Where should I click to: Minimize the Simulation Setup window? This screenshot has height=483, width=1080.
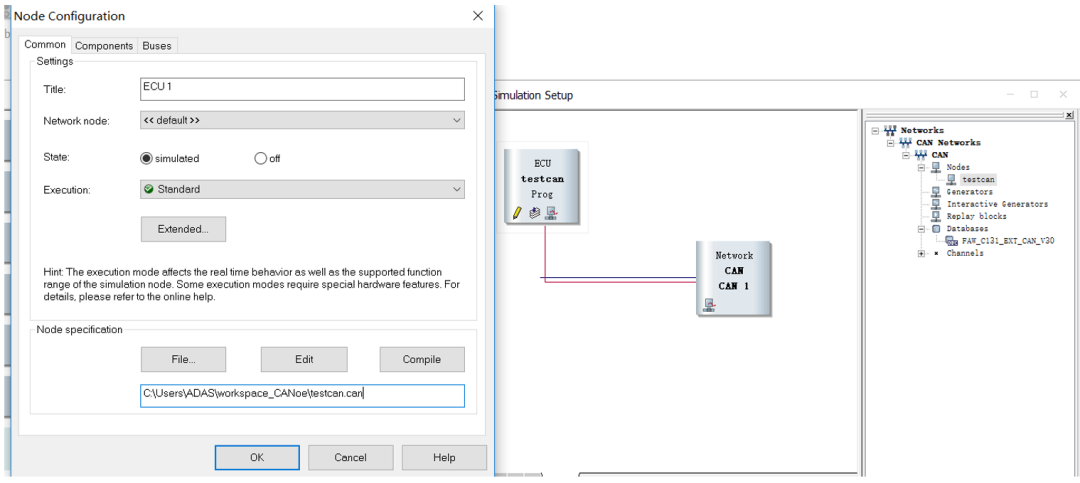click(x=1009, y=94)
